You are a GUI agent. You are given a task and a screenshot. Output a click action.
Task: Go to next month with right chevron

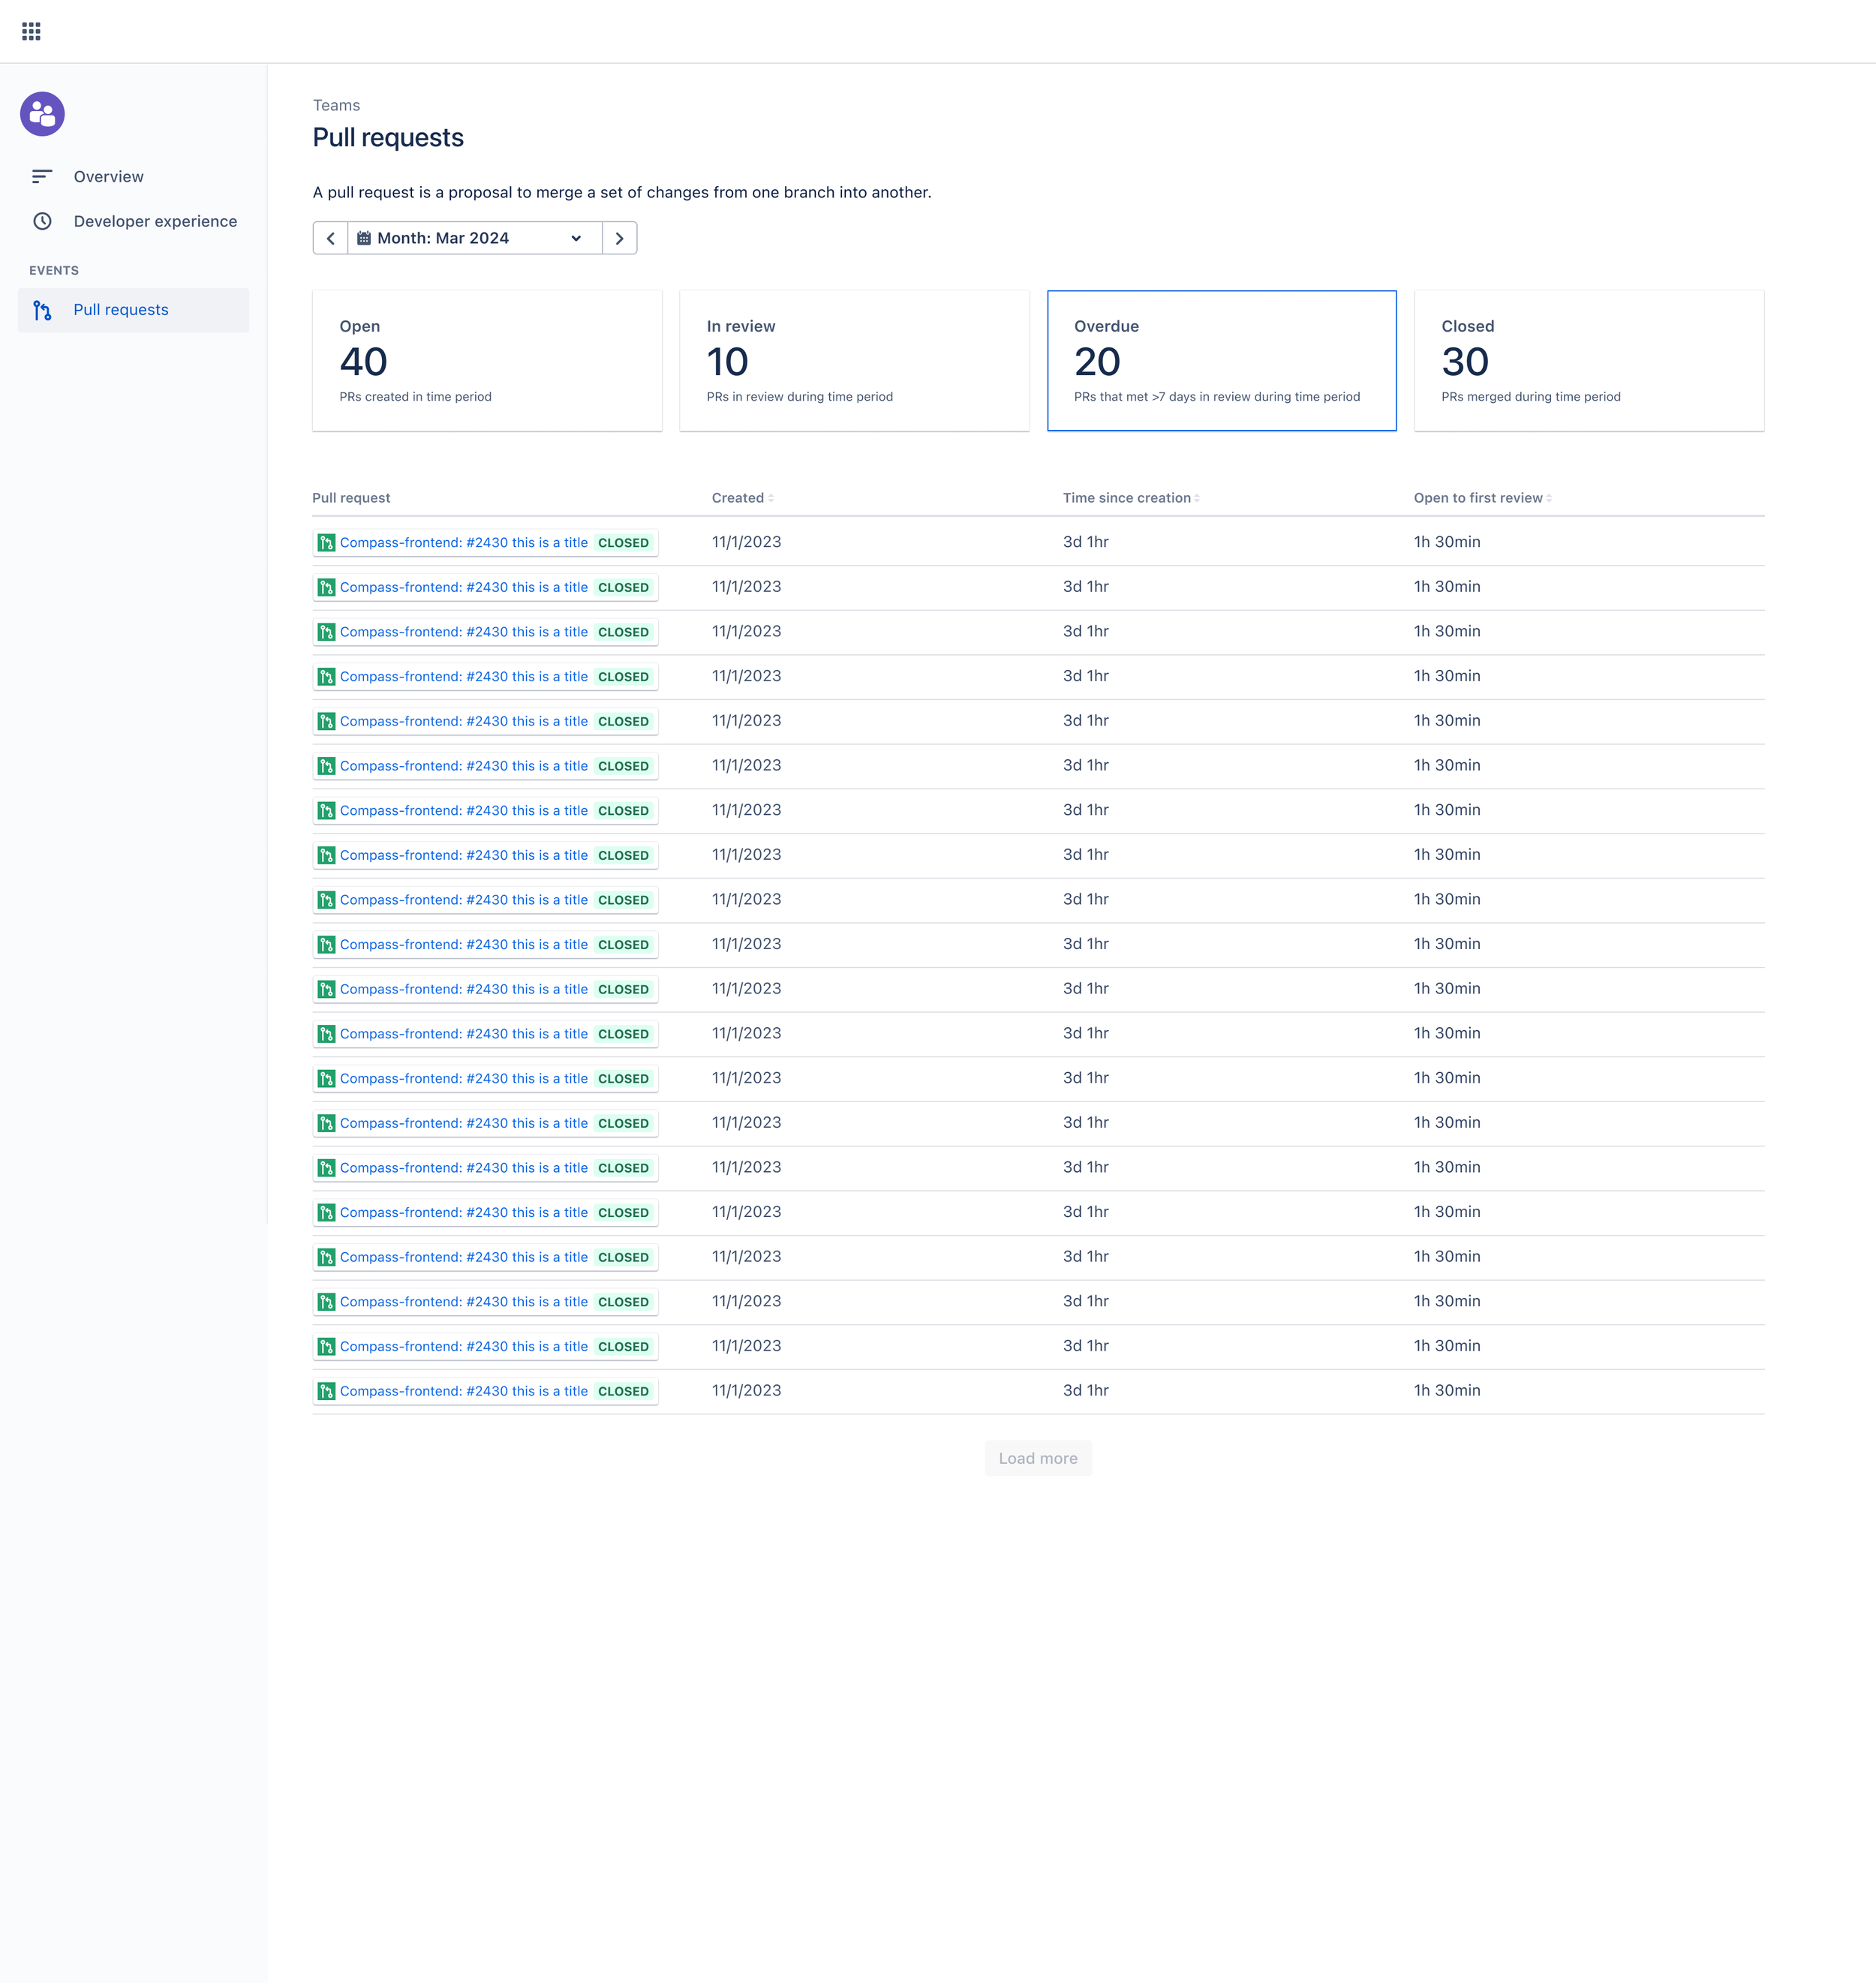point(619,238)
